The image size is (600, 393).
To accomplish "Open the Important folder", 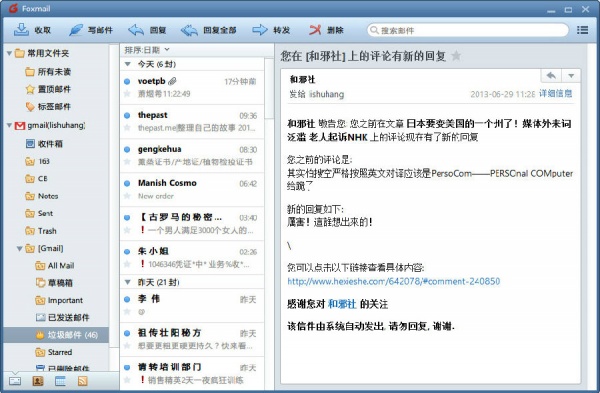I will click(x=59, y=300).
